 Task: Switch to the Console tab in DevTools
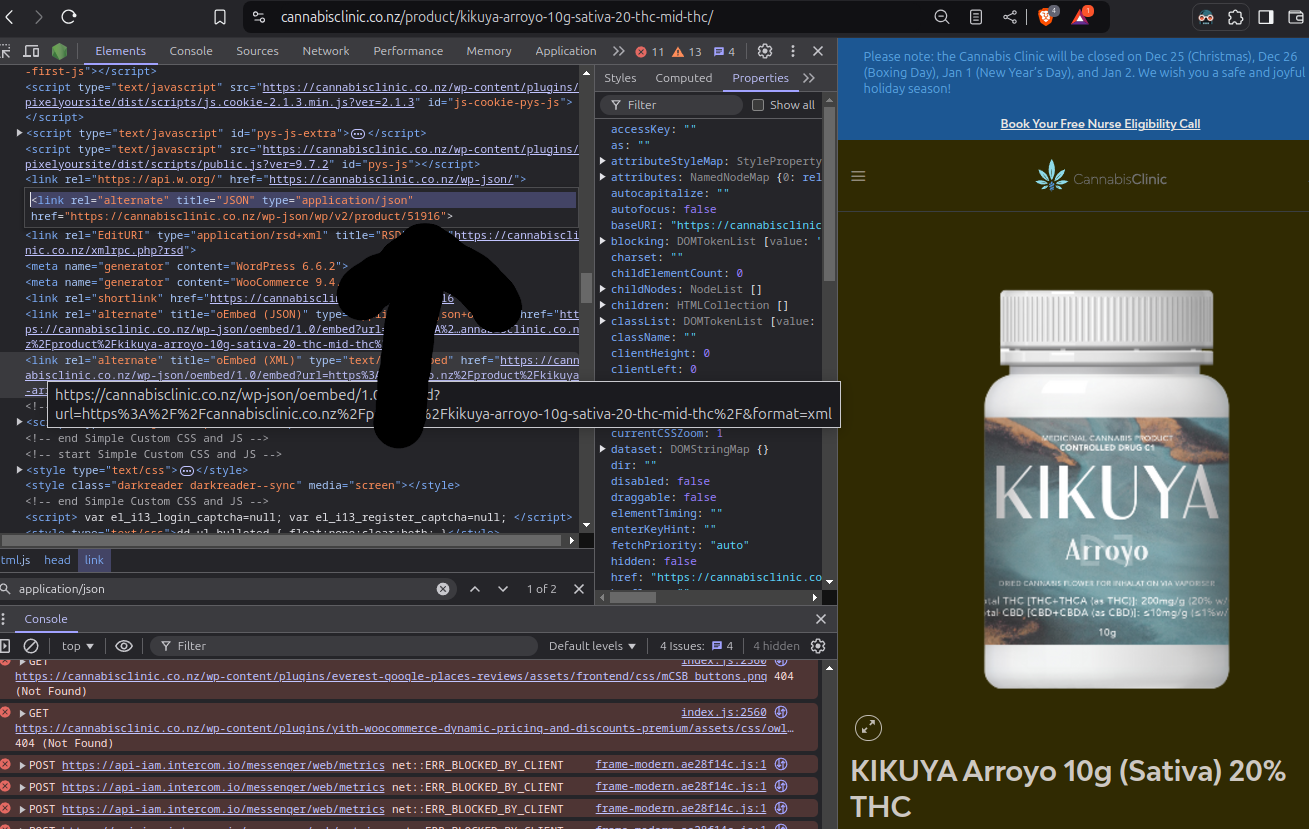tap(191, 51)
